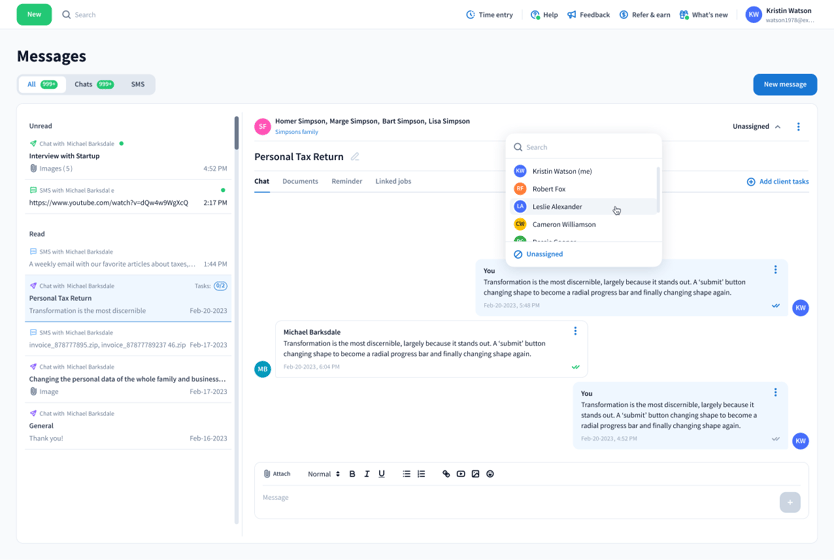Open conversation header three-dot menu
Viewport: 834px width, 560px height.
tap(798, 127)
